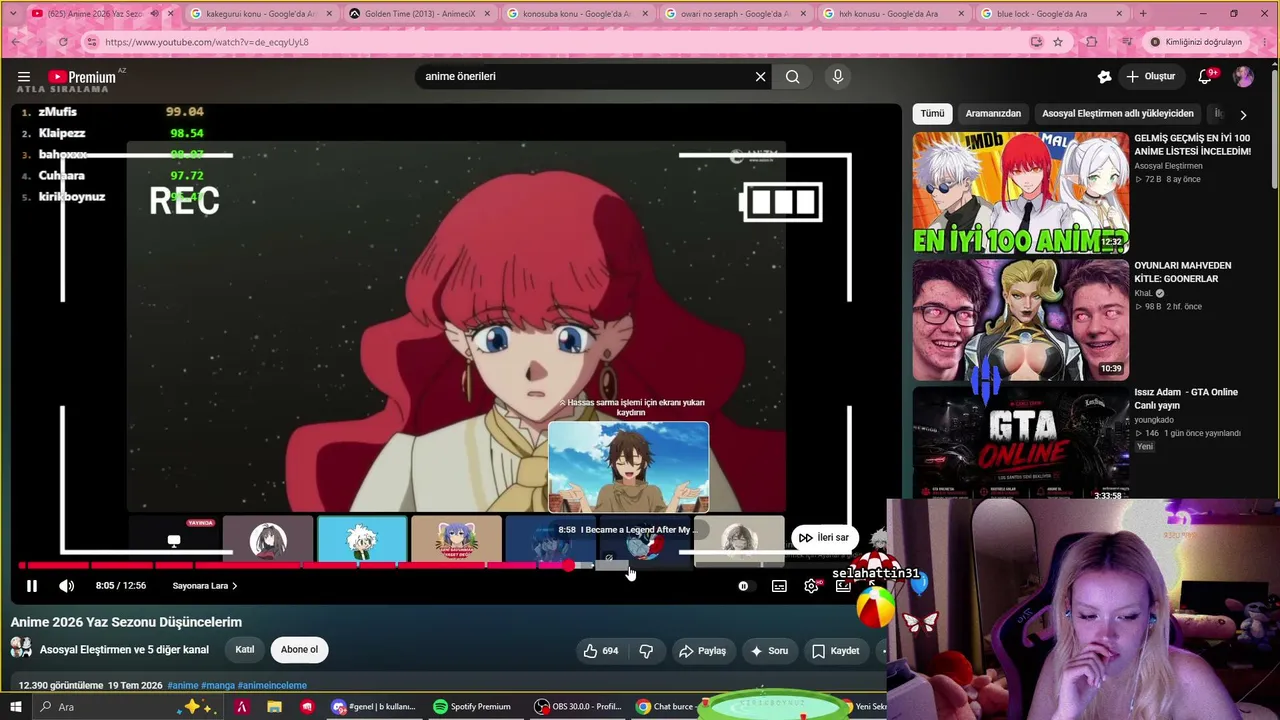Open a new browser tab
Screen dimensions: 1280x720
[1143, 14]
